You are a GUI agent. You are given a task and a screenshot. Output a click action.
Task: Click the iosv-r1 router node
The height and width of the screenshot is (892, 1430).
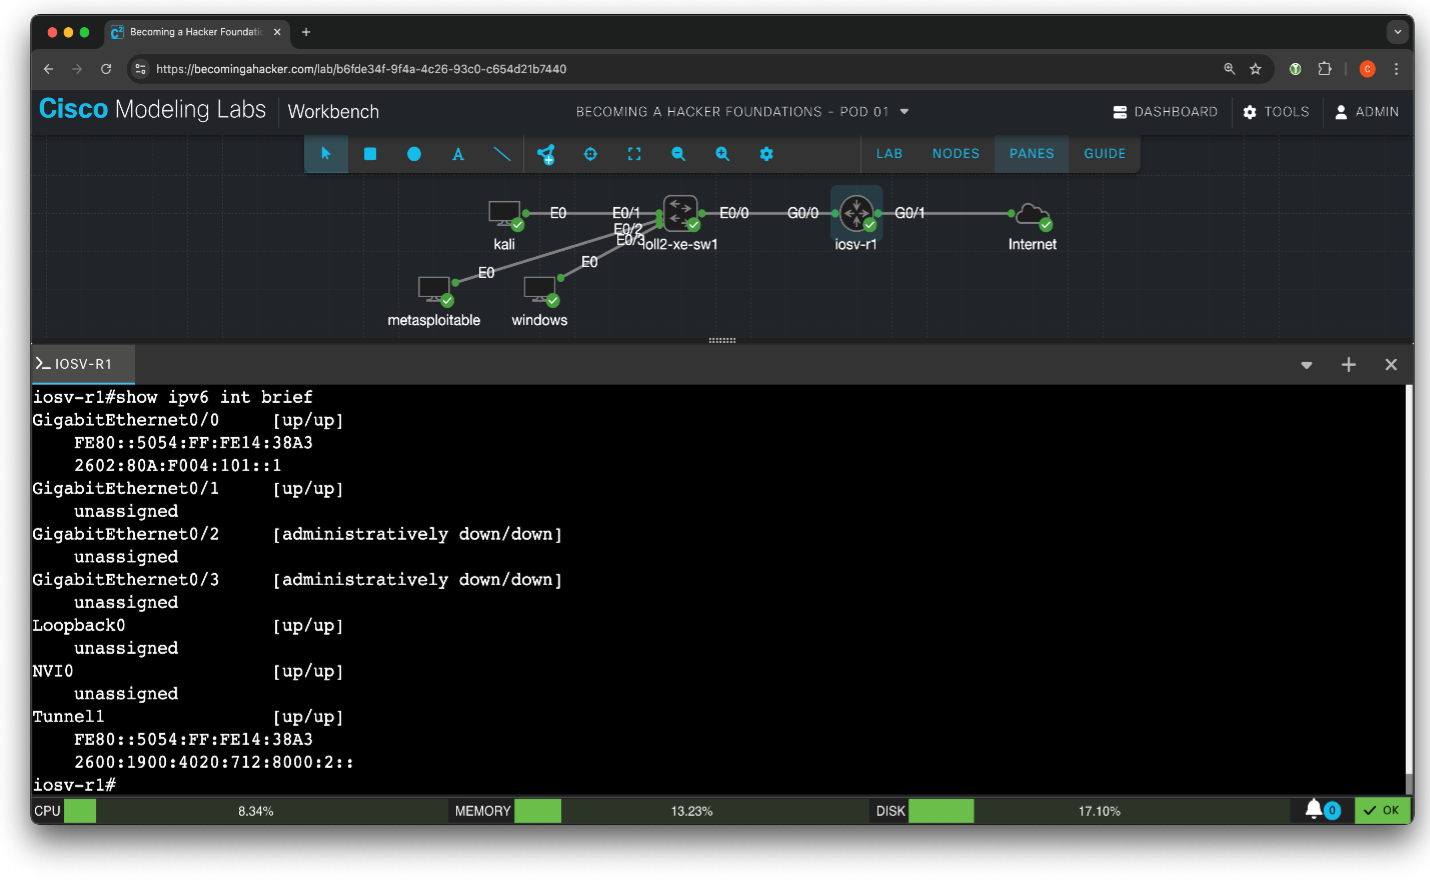pyautogui.click(x=856, y=213)
